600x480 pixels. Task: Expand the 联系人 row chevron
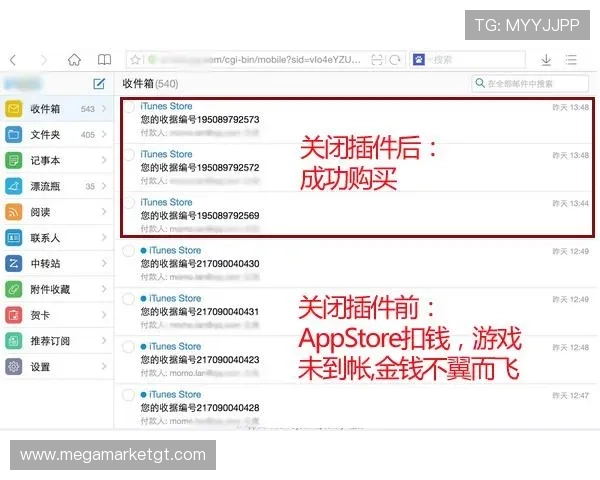tap(104, 238)
